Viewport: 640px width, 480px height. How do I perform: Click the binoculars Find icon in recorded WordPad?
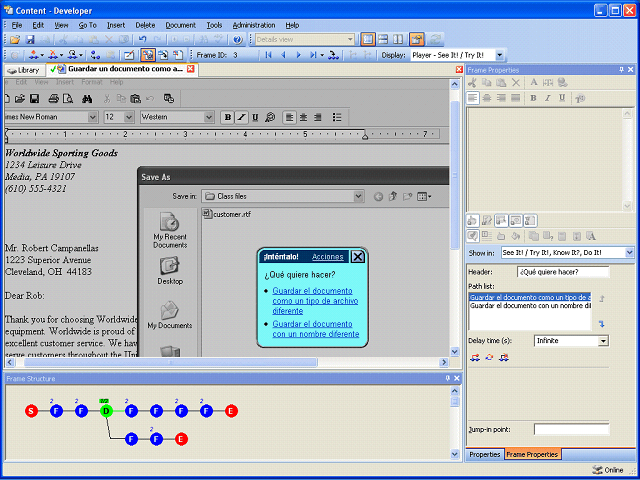tap(87, 98)
